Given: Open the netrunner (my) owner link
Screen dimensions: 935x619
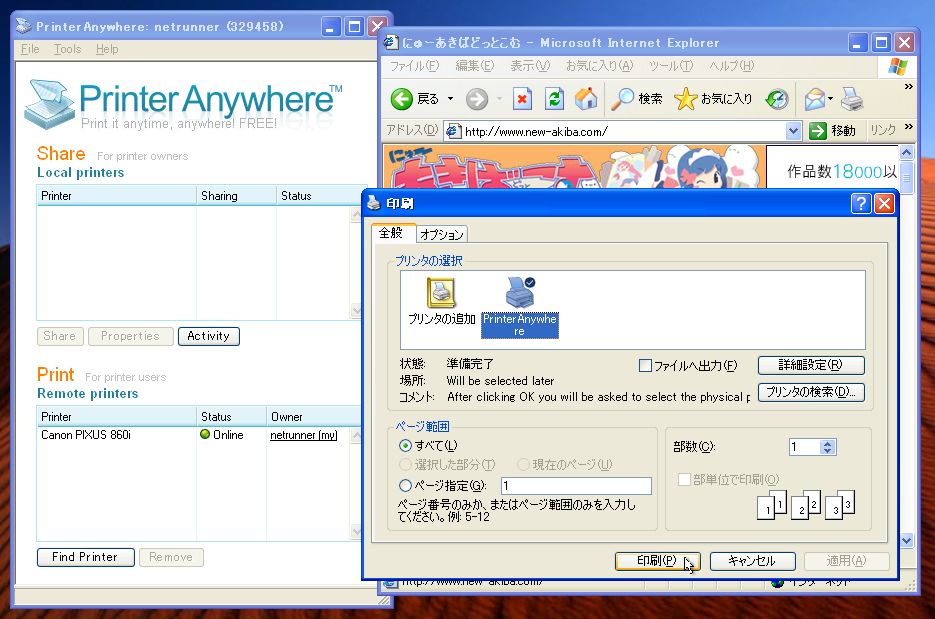Looking at the screenshot, I should (x=304, y=435).
